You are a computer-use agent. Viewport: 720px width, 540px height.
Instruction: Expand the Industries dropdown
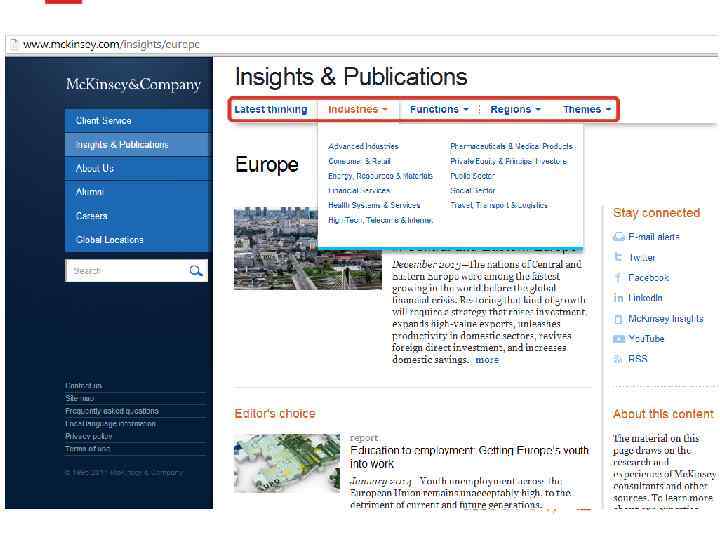pos(358,109)
